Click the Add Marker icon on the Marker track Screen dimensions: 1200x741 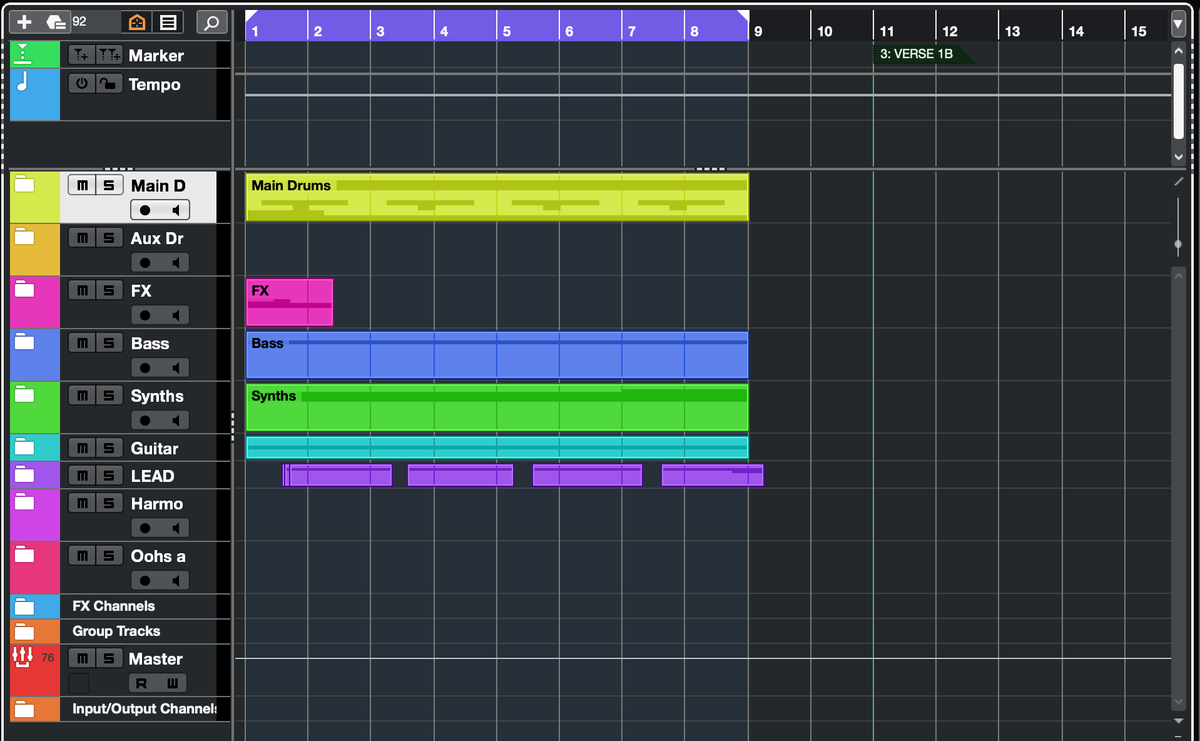pyautogui.click(x=82, y=55)
